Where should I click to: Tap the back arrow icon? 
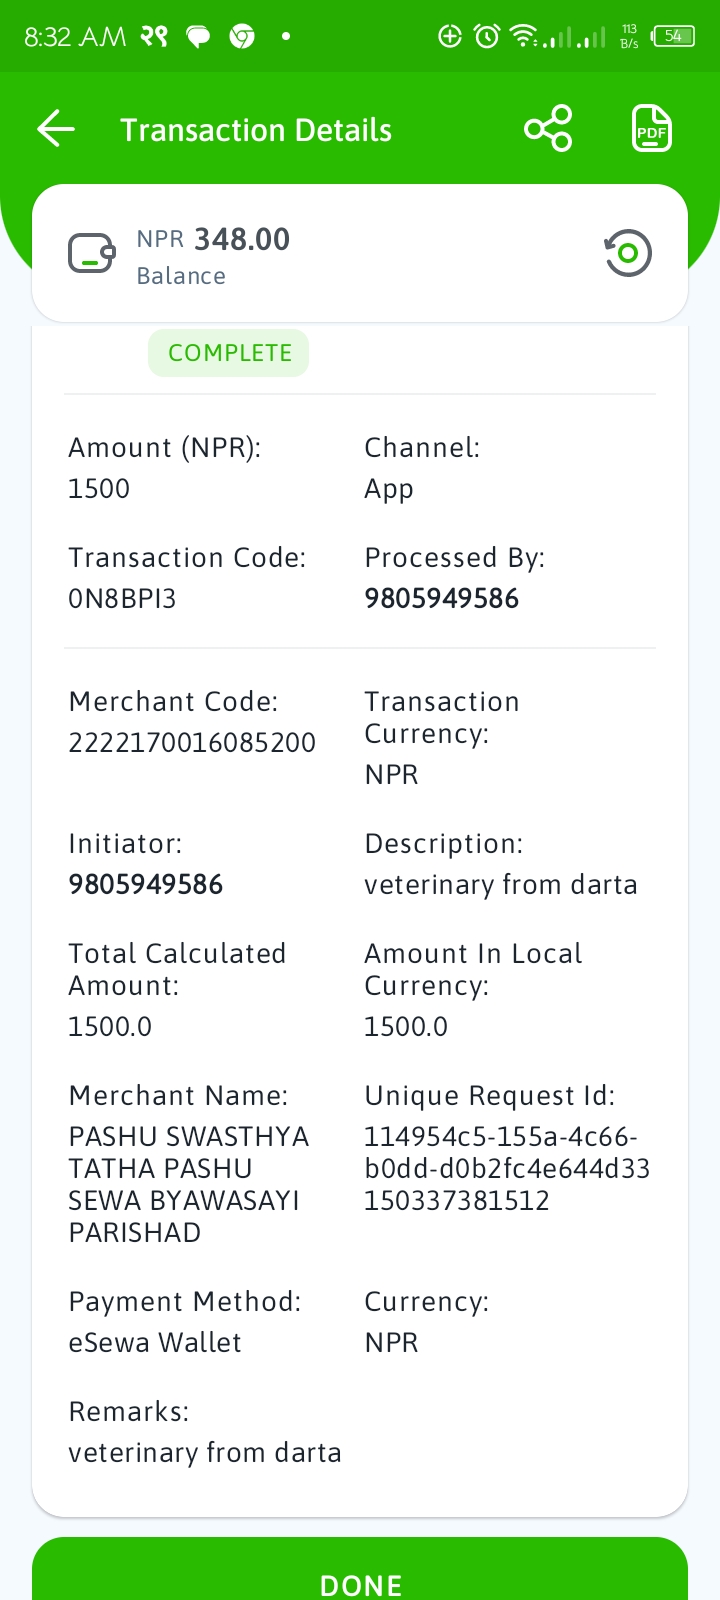coord(56,129)
